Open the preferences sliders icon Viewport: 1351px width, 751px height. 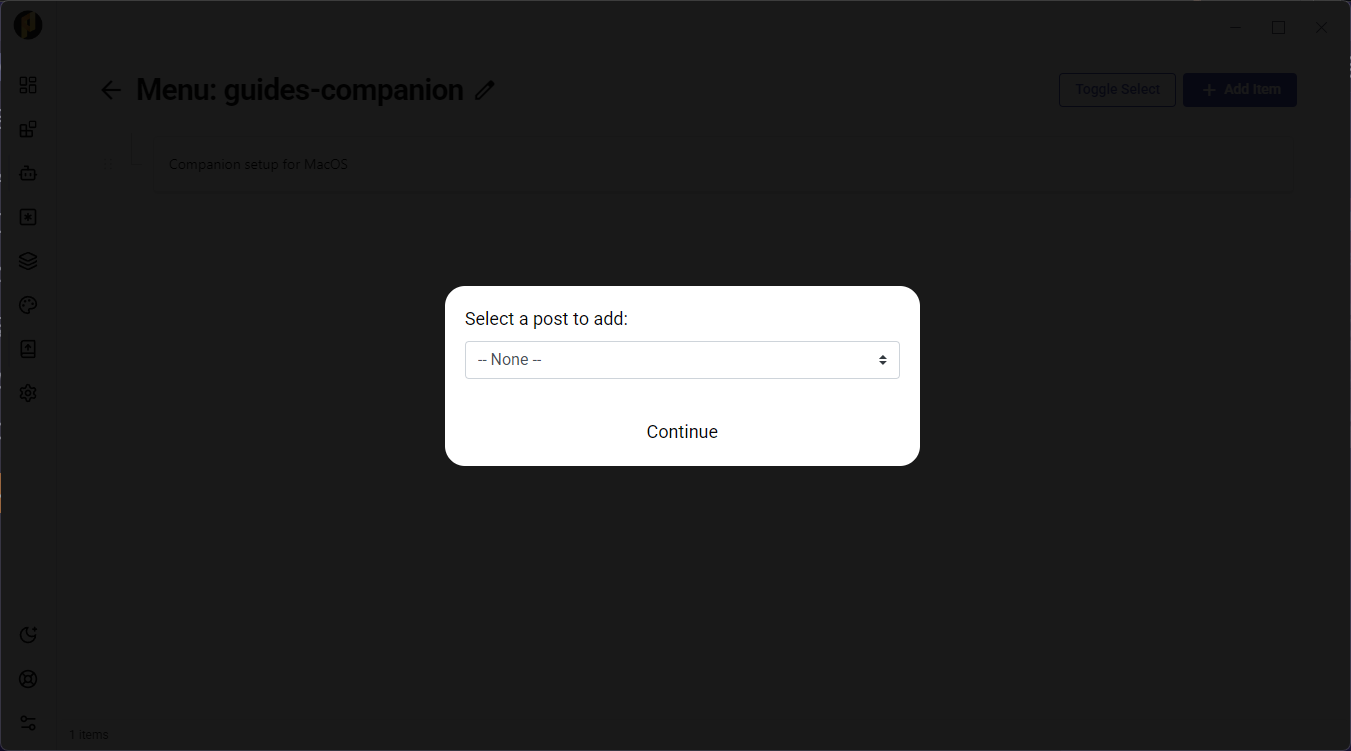coord(28,723)
